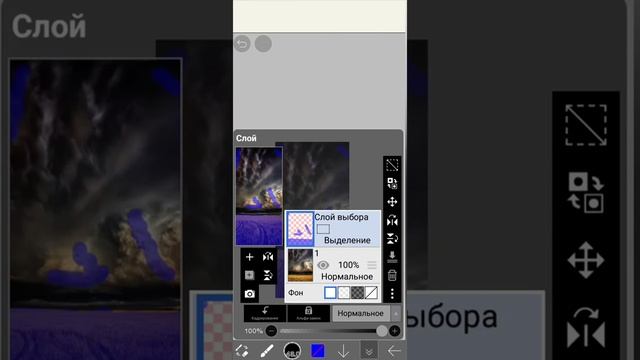The width and height of the screenshot is (640, 360).
Task: Select the Brush tool in bottom bar
Action: pos(267,351)
